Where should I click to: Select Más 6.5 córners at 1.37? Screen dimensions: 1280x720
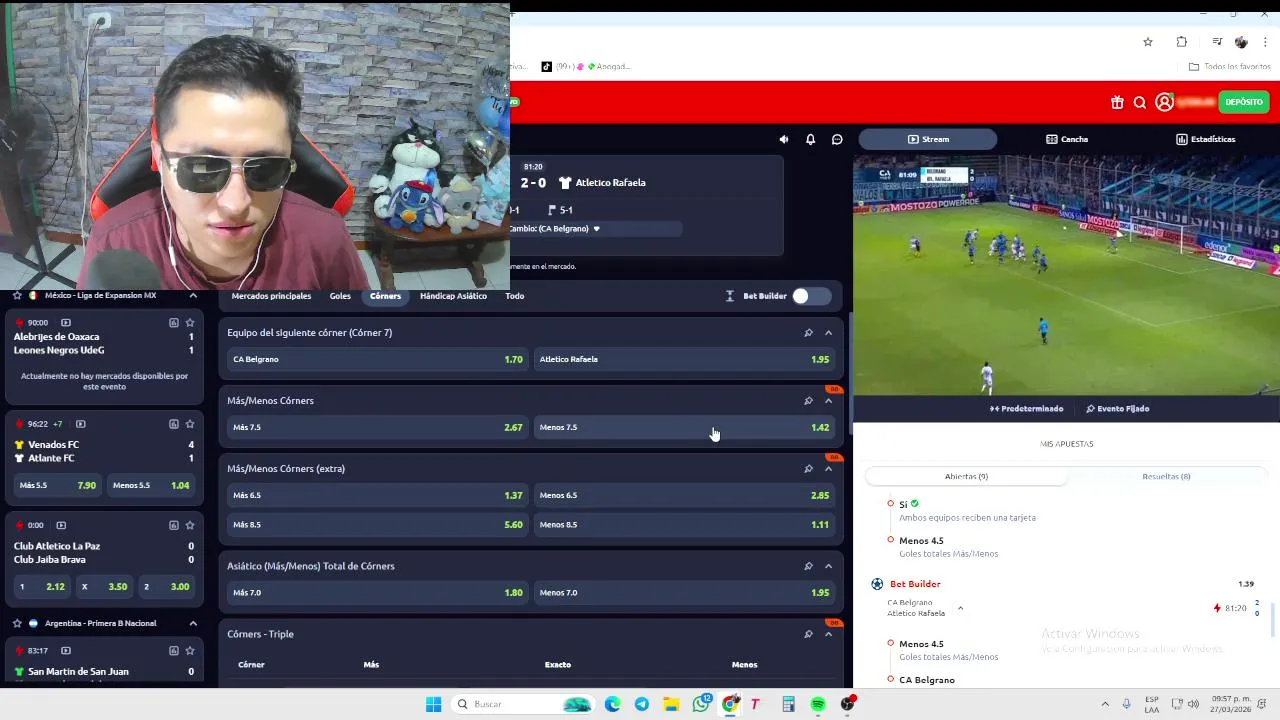(x=377, y=495)
